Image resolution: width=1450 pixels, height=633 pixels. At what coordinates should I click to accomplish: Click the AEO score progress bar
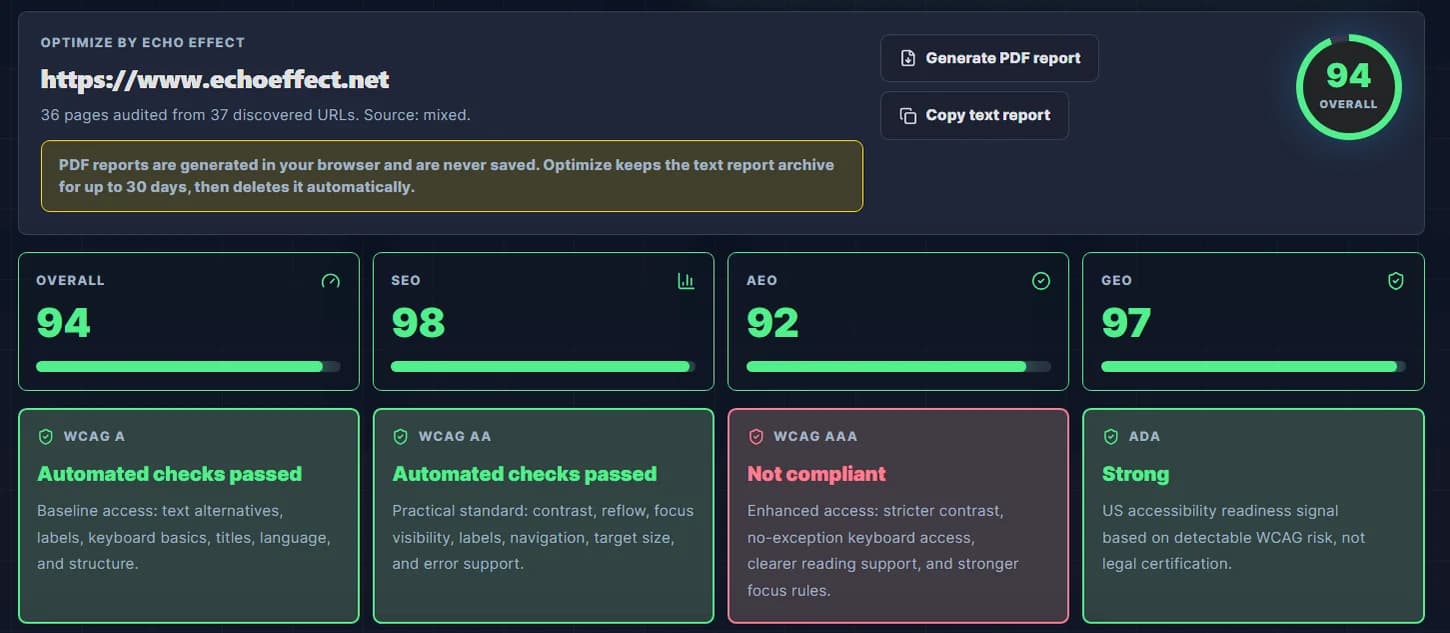[898, 366]
